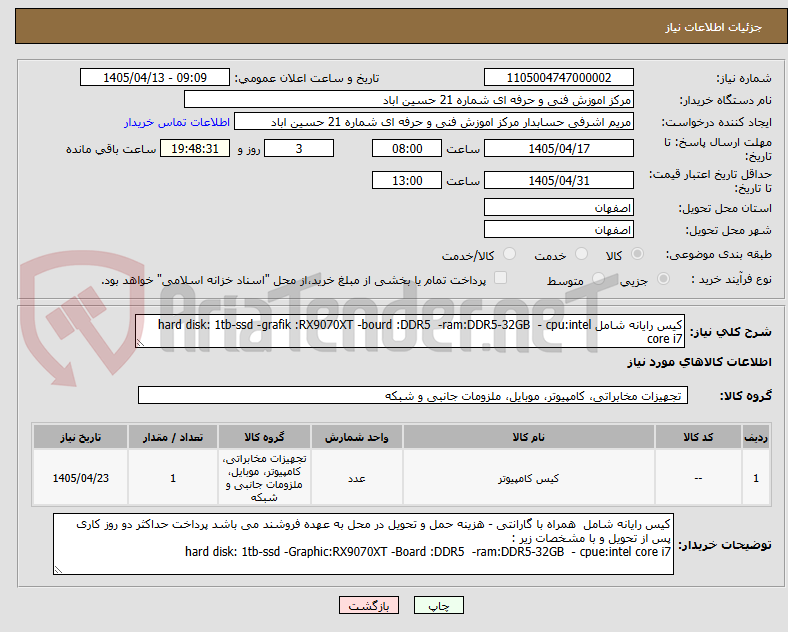Click the goods group field تجهیزات مخابراتی
The height and width of the screenshot is (632, 788).
[x=413, y=395]
